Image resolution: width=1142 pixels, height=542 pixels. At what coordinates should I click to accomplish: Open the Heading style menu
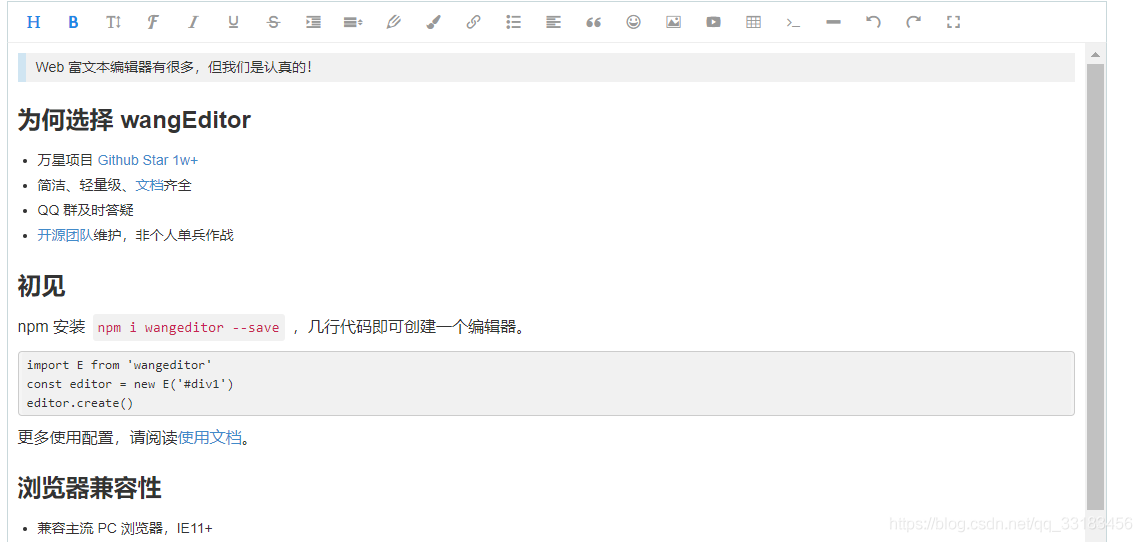pyautogui.click(x=34, y=22)
